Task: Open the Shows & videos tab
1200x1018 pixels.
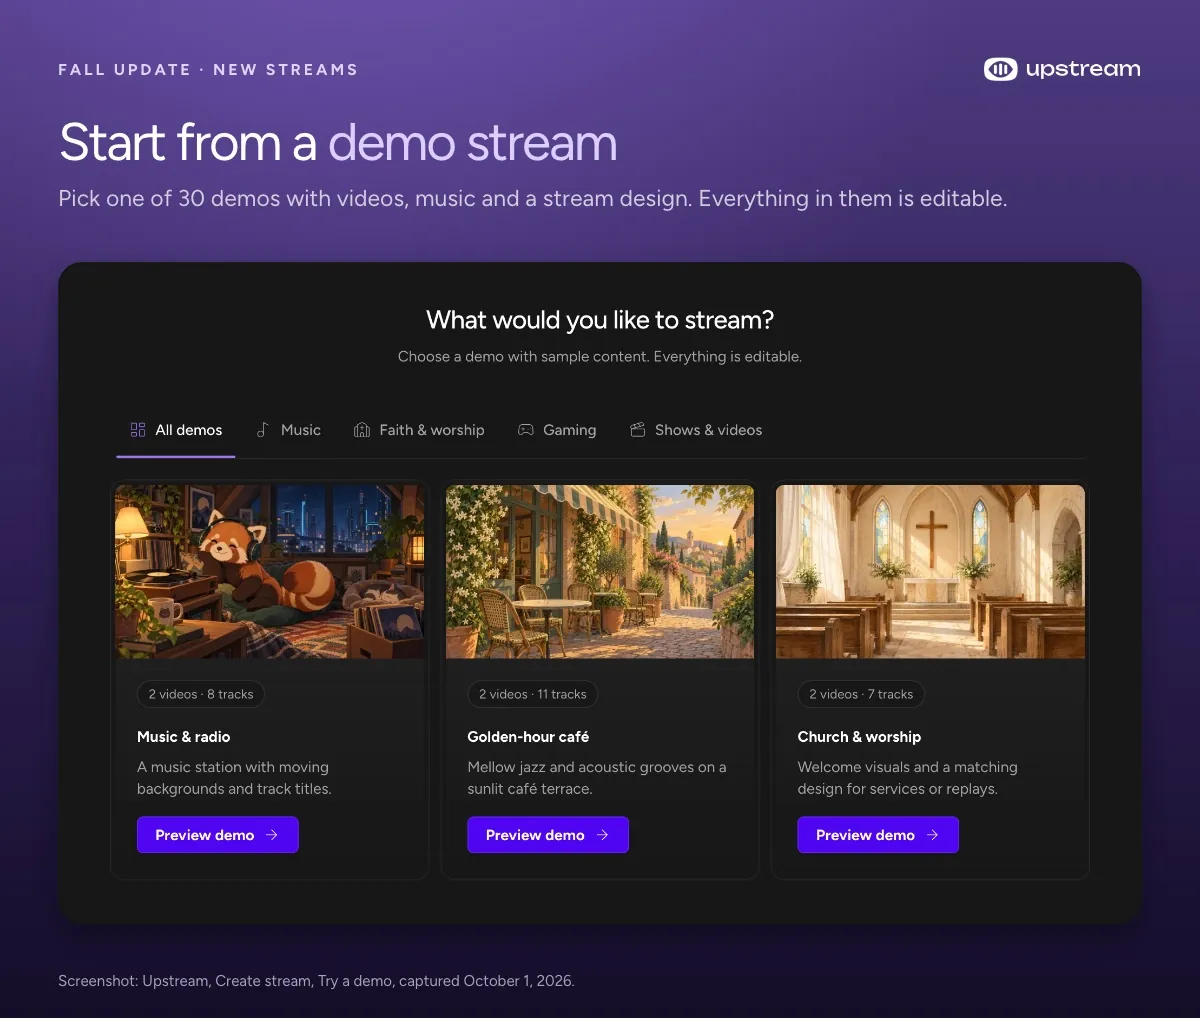Action: pos(696,430)
